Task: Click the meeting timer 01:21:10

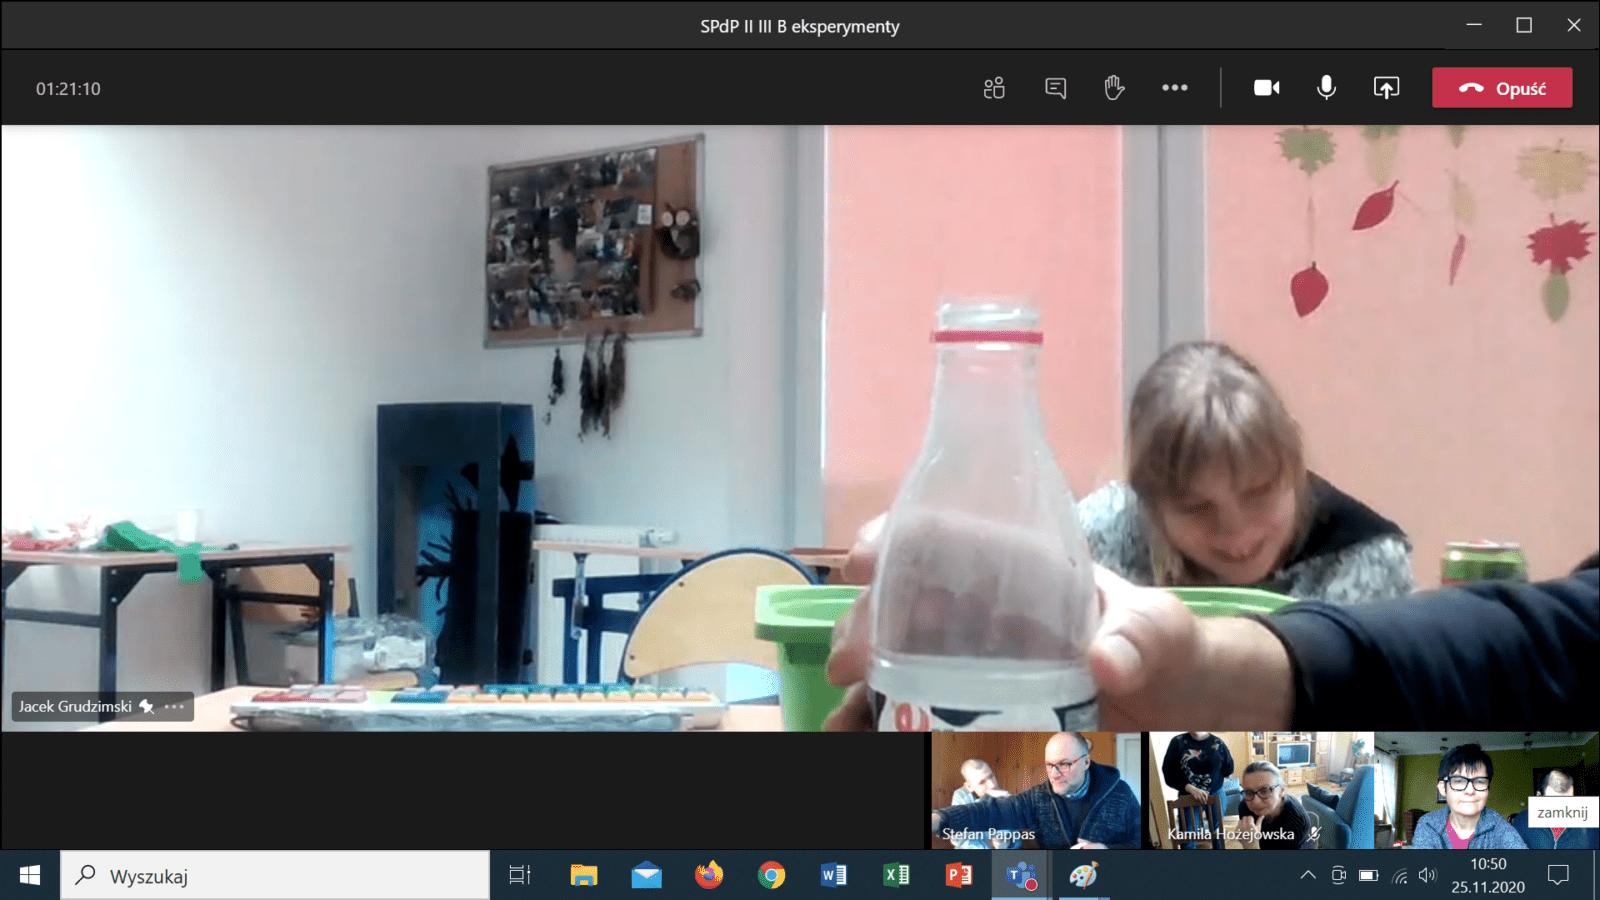Action: point(68,89)
